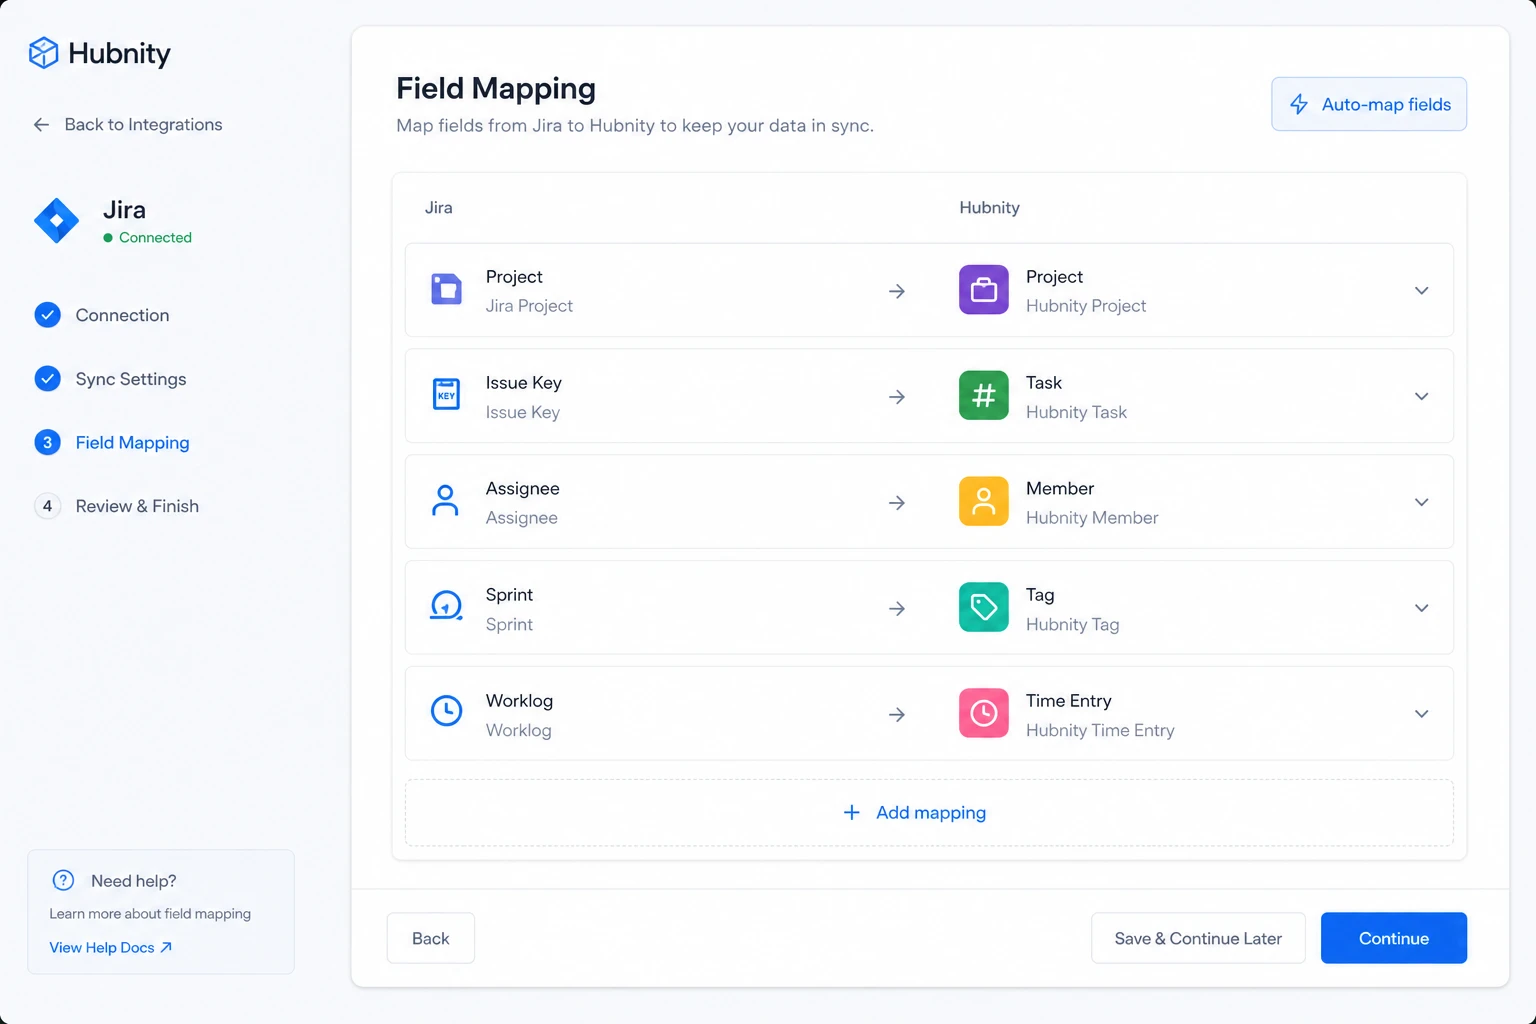Expand the Hubnity Tag dropdown chevron
This screenshot has height=1024, width=1536.
1421,608
